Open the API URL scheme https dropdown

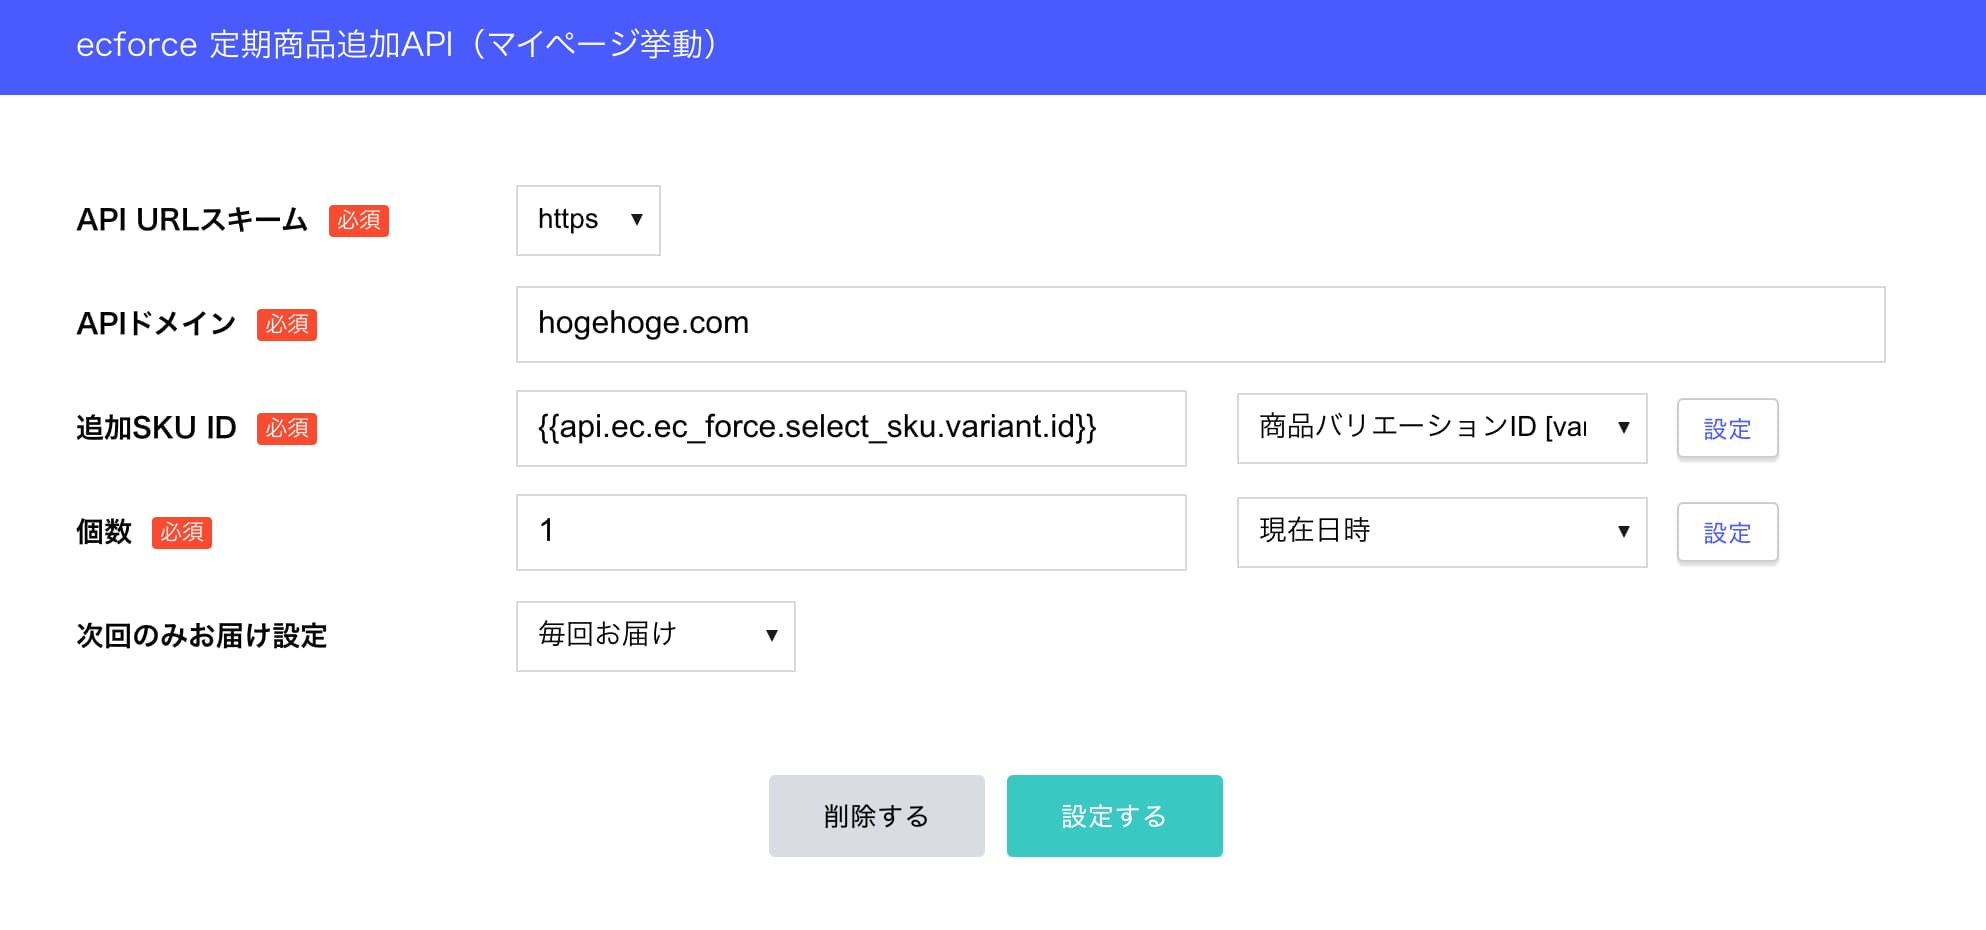point(588,220)
